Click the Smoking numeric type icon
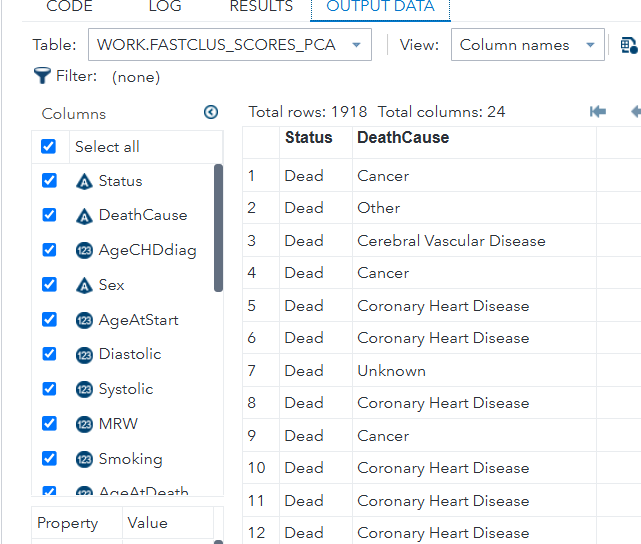 (x=84, y=459)
